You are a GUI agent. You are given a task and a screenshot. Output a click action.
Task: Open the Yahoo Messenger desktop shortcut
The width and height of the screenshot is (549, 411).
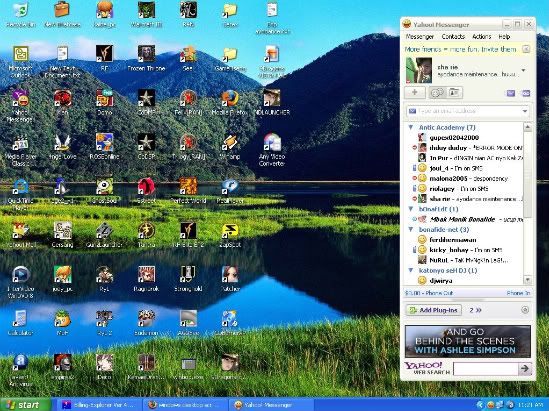pyautogui.click(x=20, y=105)
